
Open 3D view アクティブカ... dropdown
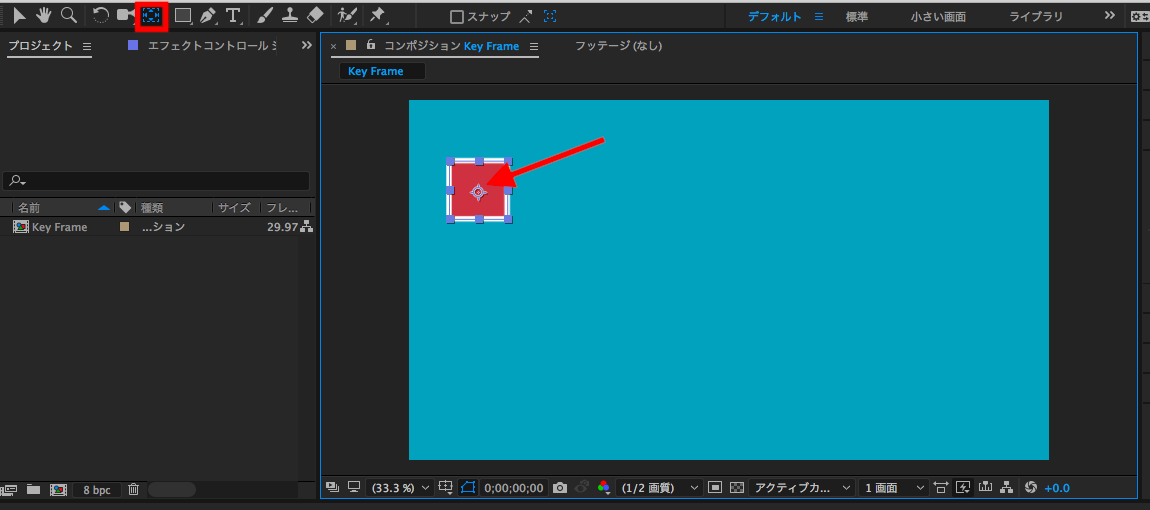802,487
